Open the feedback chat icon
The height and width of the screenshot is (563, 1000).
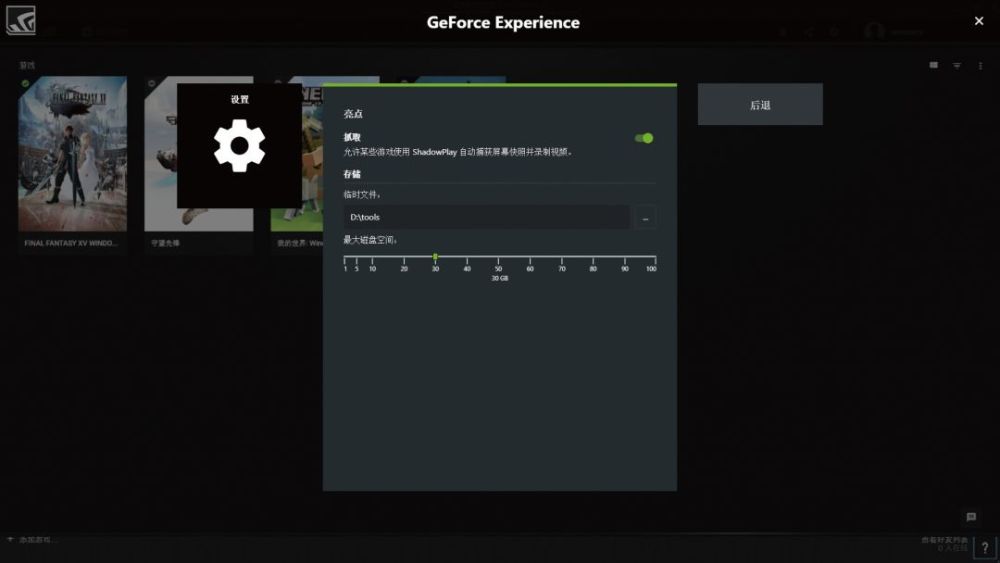coord(971,516)
